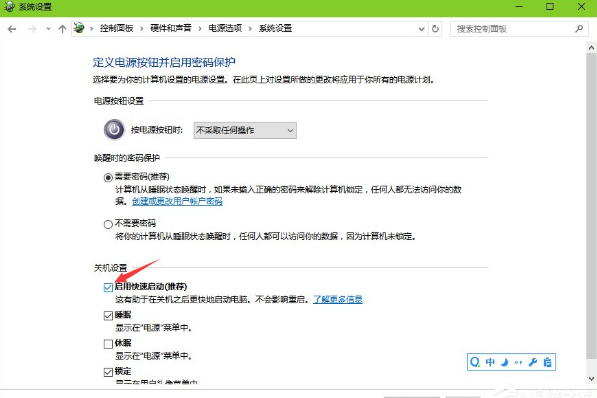
Task: Minimize the 系统设置 window
Action: click(519, 6)
